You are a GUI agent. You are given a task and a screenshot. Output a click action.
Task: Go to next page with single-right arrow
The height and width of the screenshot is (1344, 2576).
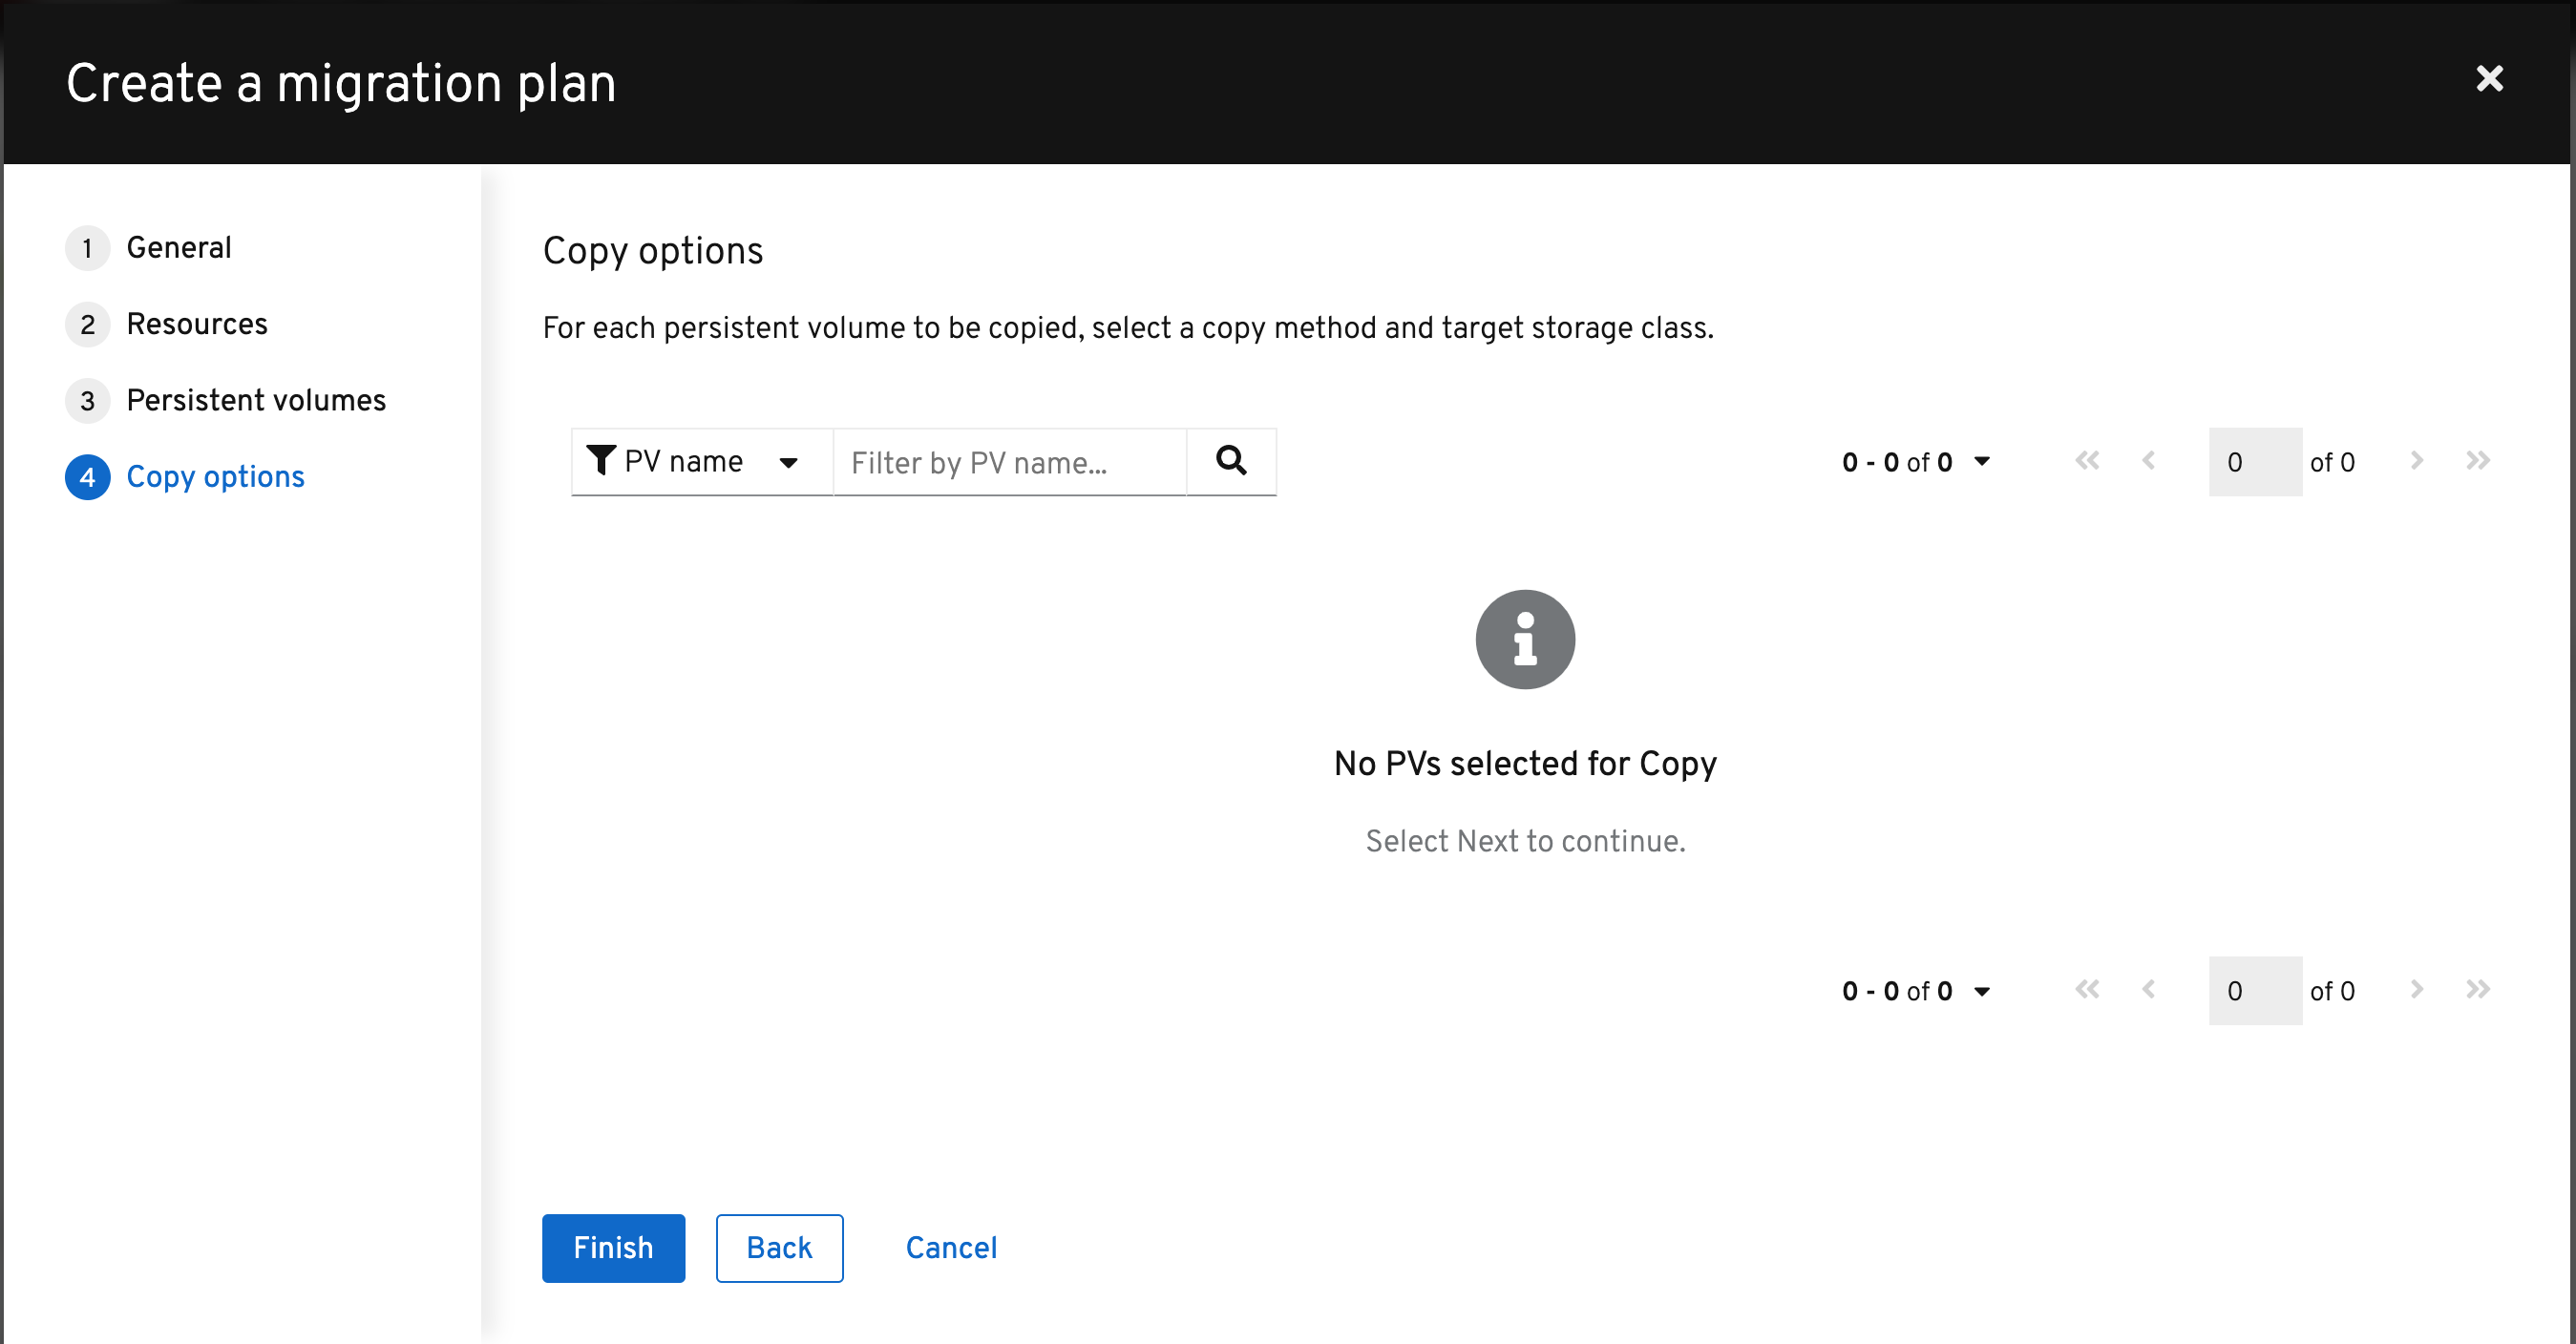(x=2417, y=460)
